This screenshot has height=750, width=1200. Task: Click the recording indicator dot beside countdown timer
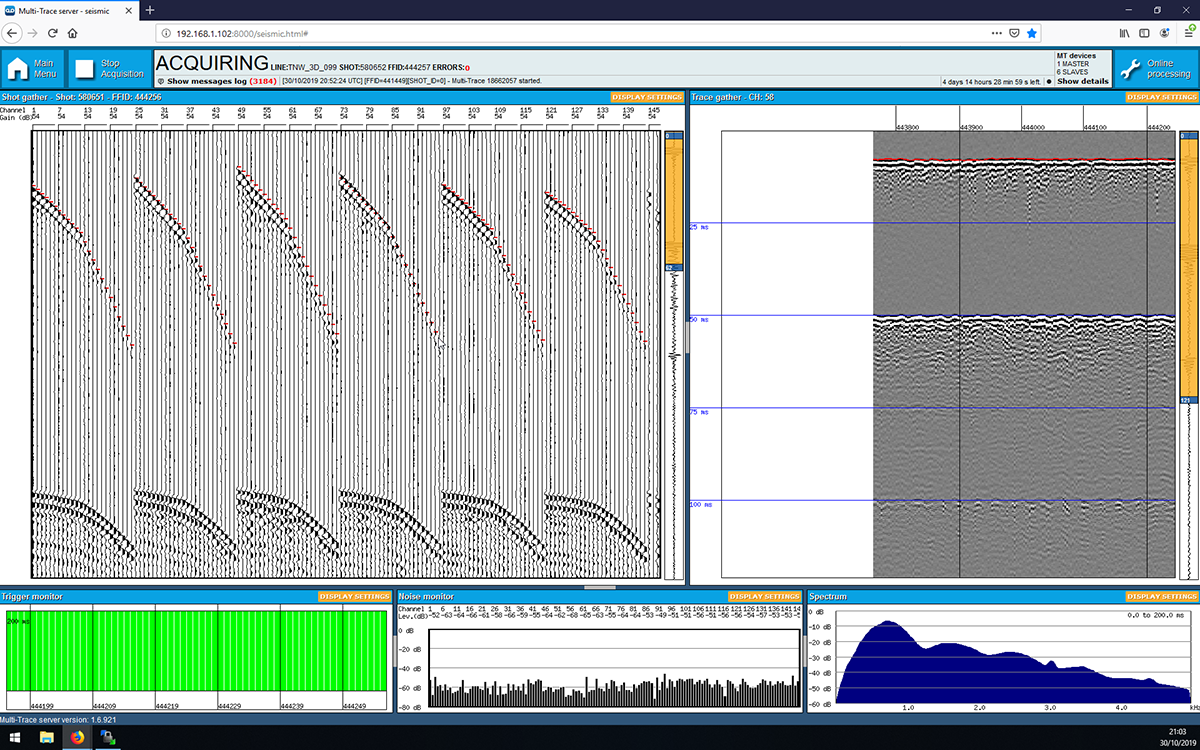pos(1049,81)
